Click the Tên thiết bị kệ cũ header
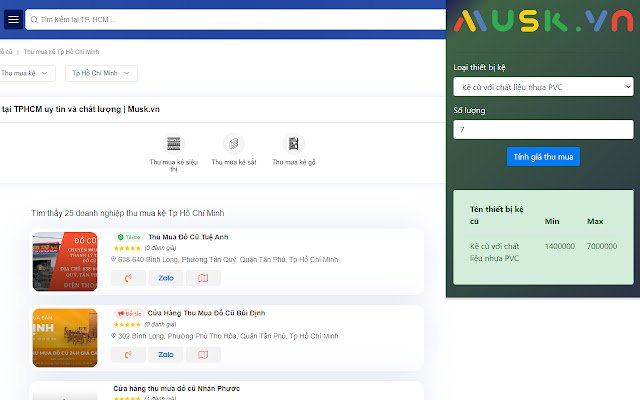Viewport: 640px width, 400px height. tap(497, 215)
